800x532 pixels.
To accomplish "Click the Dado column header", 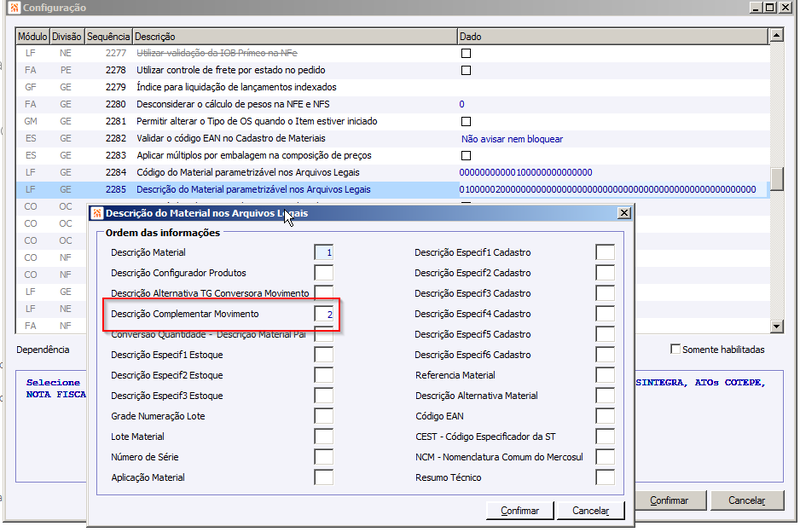I will 612,37.
